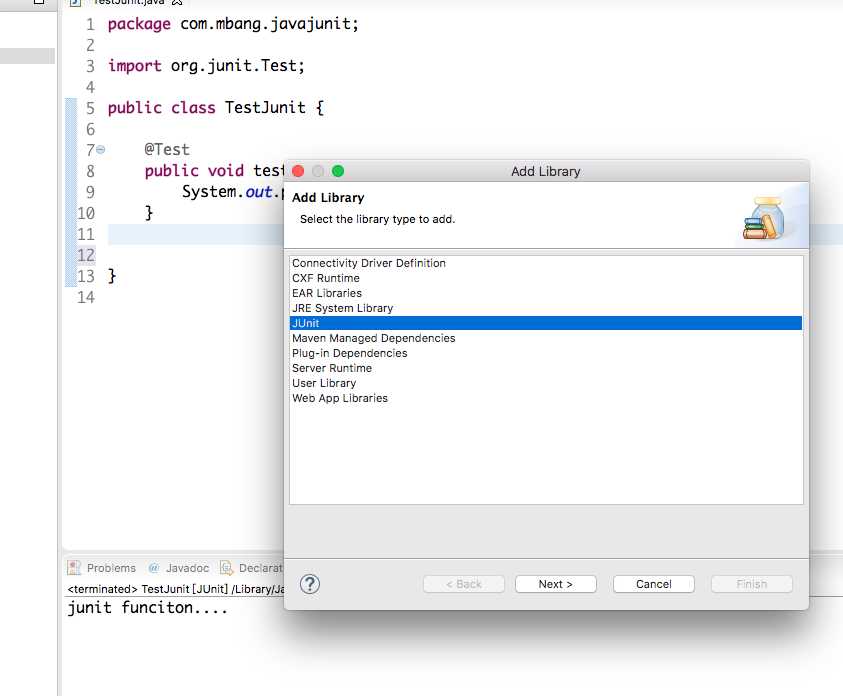Click terminated TestJunit console header

[x=176, y=589]
